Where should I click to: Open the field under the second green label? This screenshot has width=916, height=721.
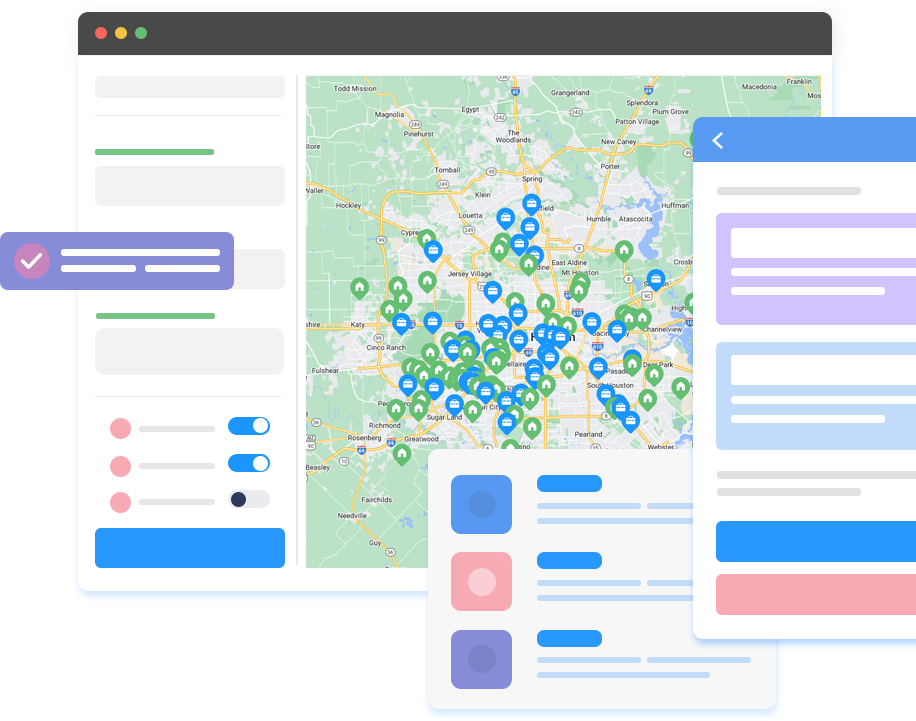(x=190, y=351)
